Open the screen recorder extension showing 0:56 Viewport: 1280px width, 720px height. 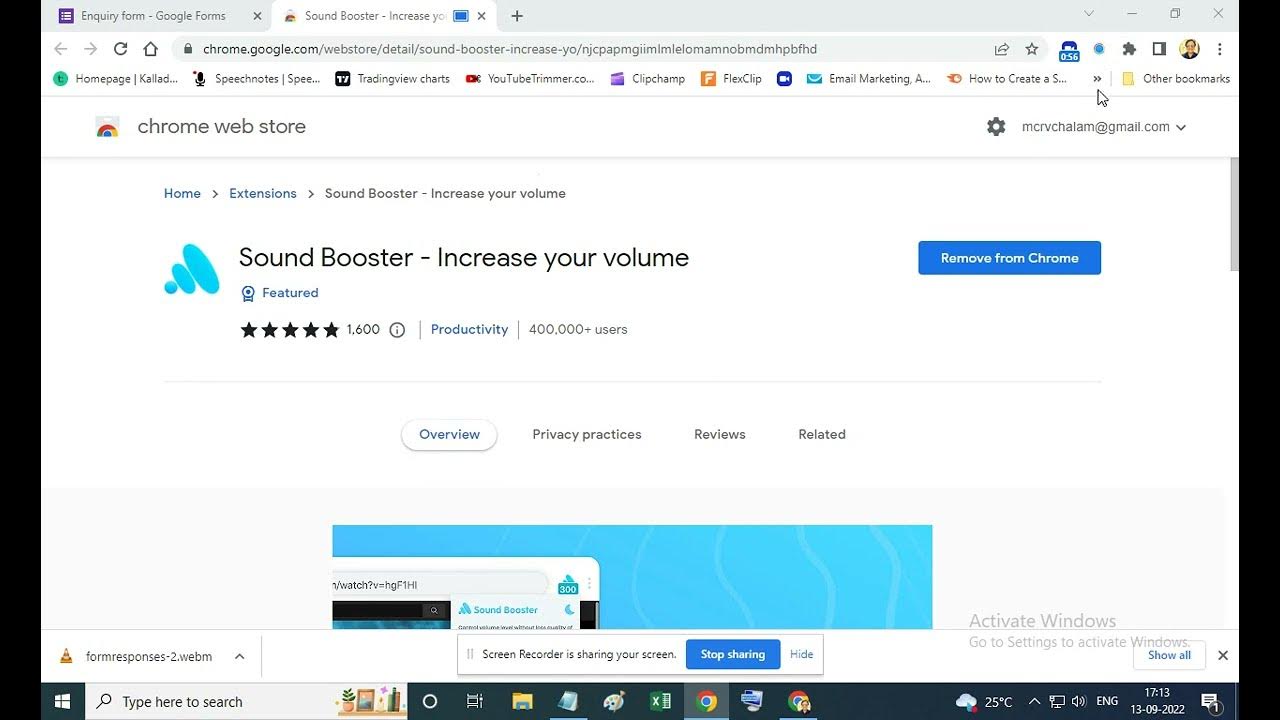click(1069, 51)
